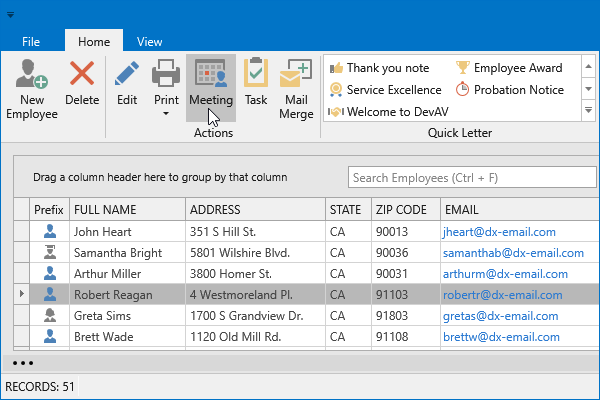
Task: Focus the Search Employees field
Action: 472,178
